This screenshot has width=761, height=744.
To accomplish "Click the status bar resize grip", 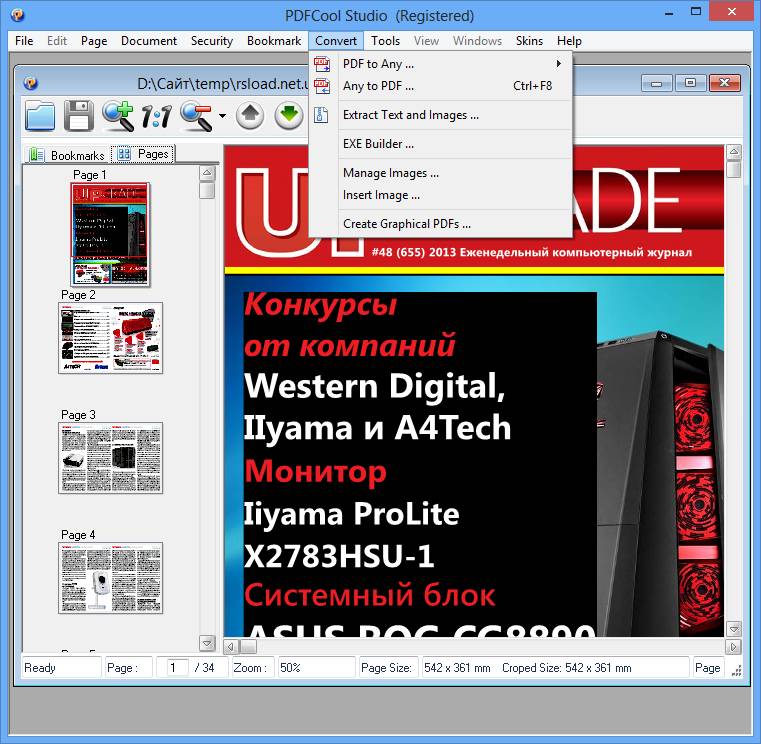I will pyautogui.click(x=736, y=670).
